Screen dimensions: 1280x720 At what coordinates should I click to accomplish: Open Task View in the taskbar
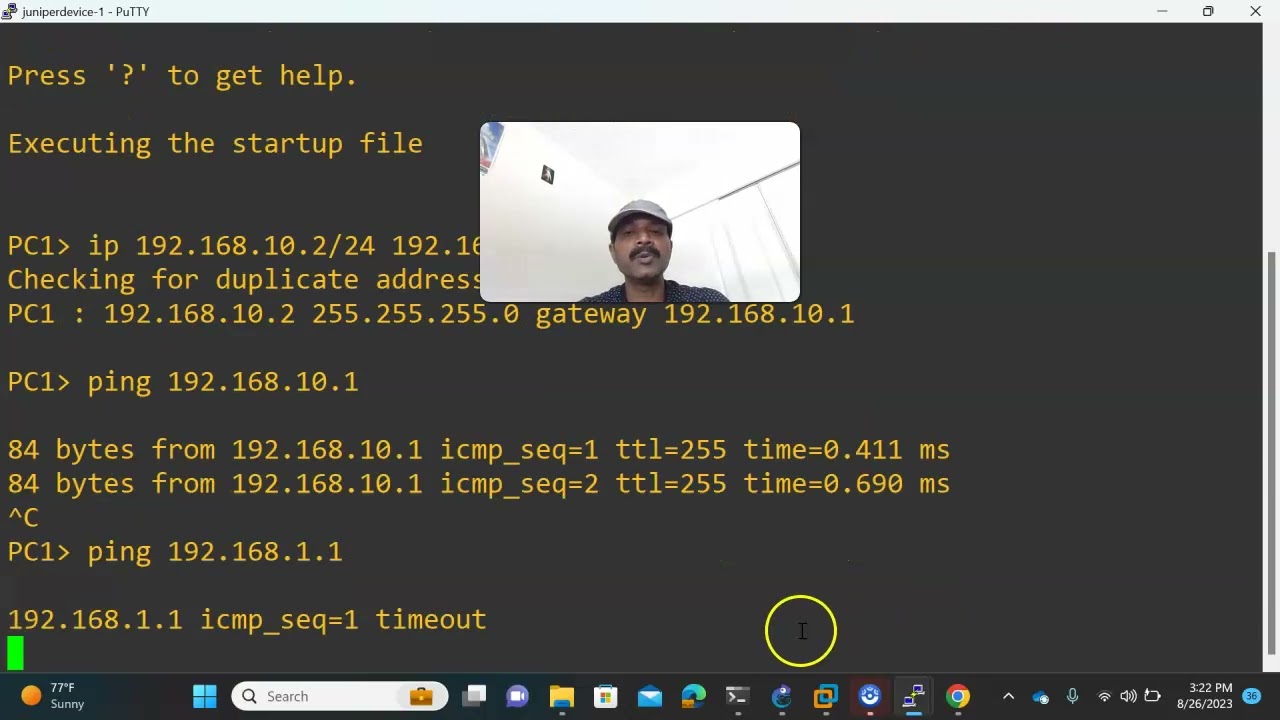click(x=474, y=696)
